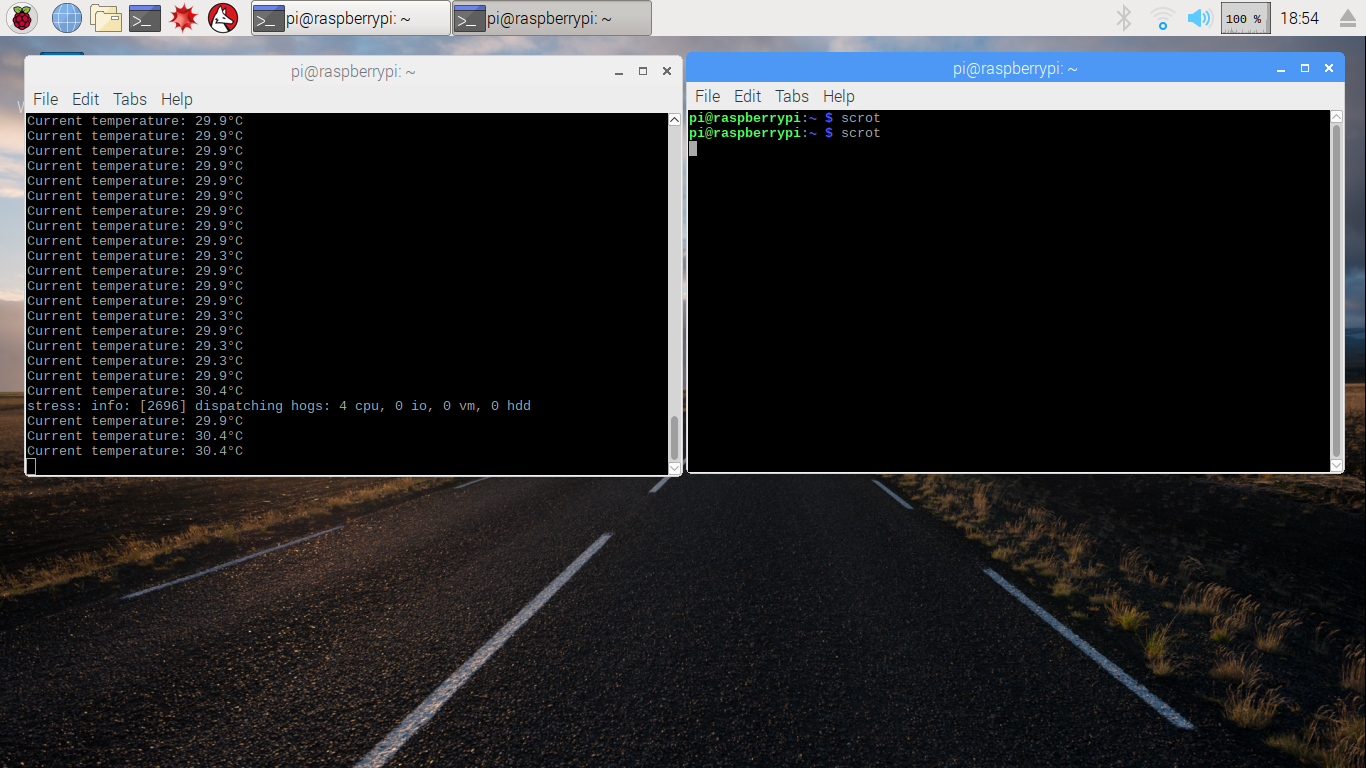
Task: Open the Wolfram wolf icon in the panel
Action: (223, 17)
